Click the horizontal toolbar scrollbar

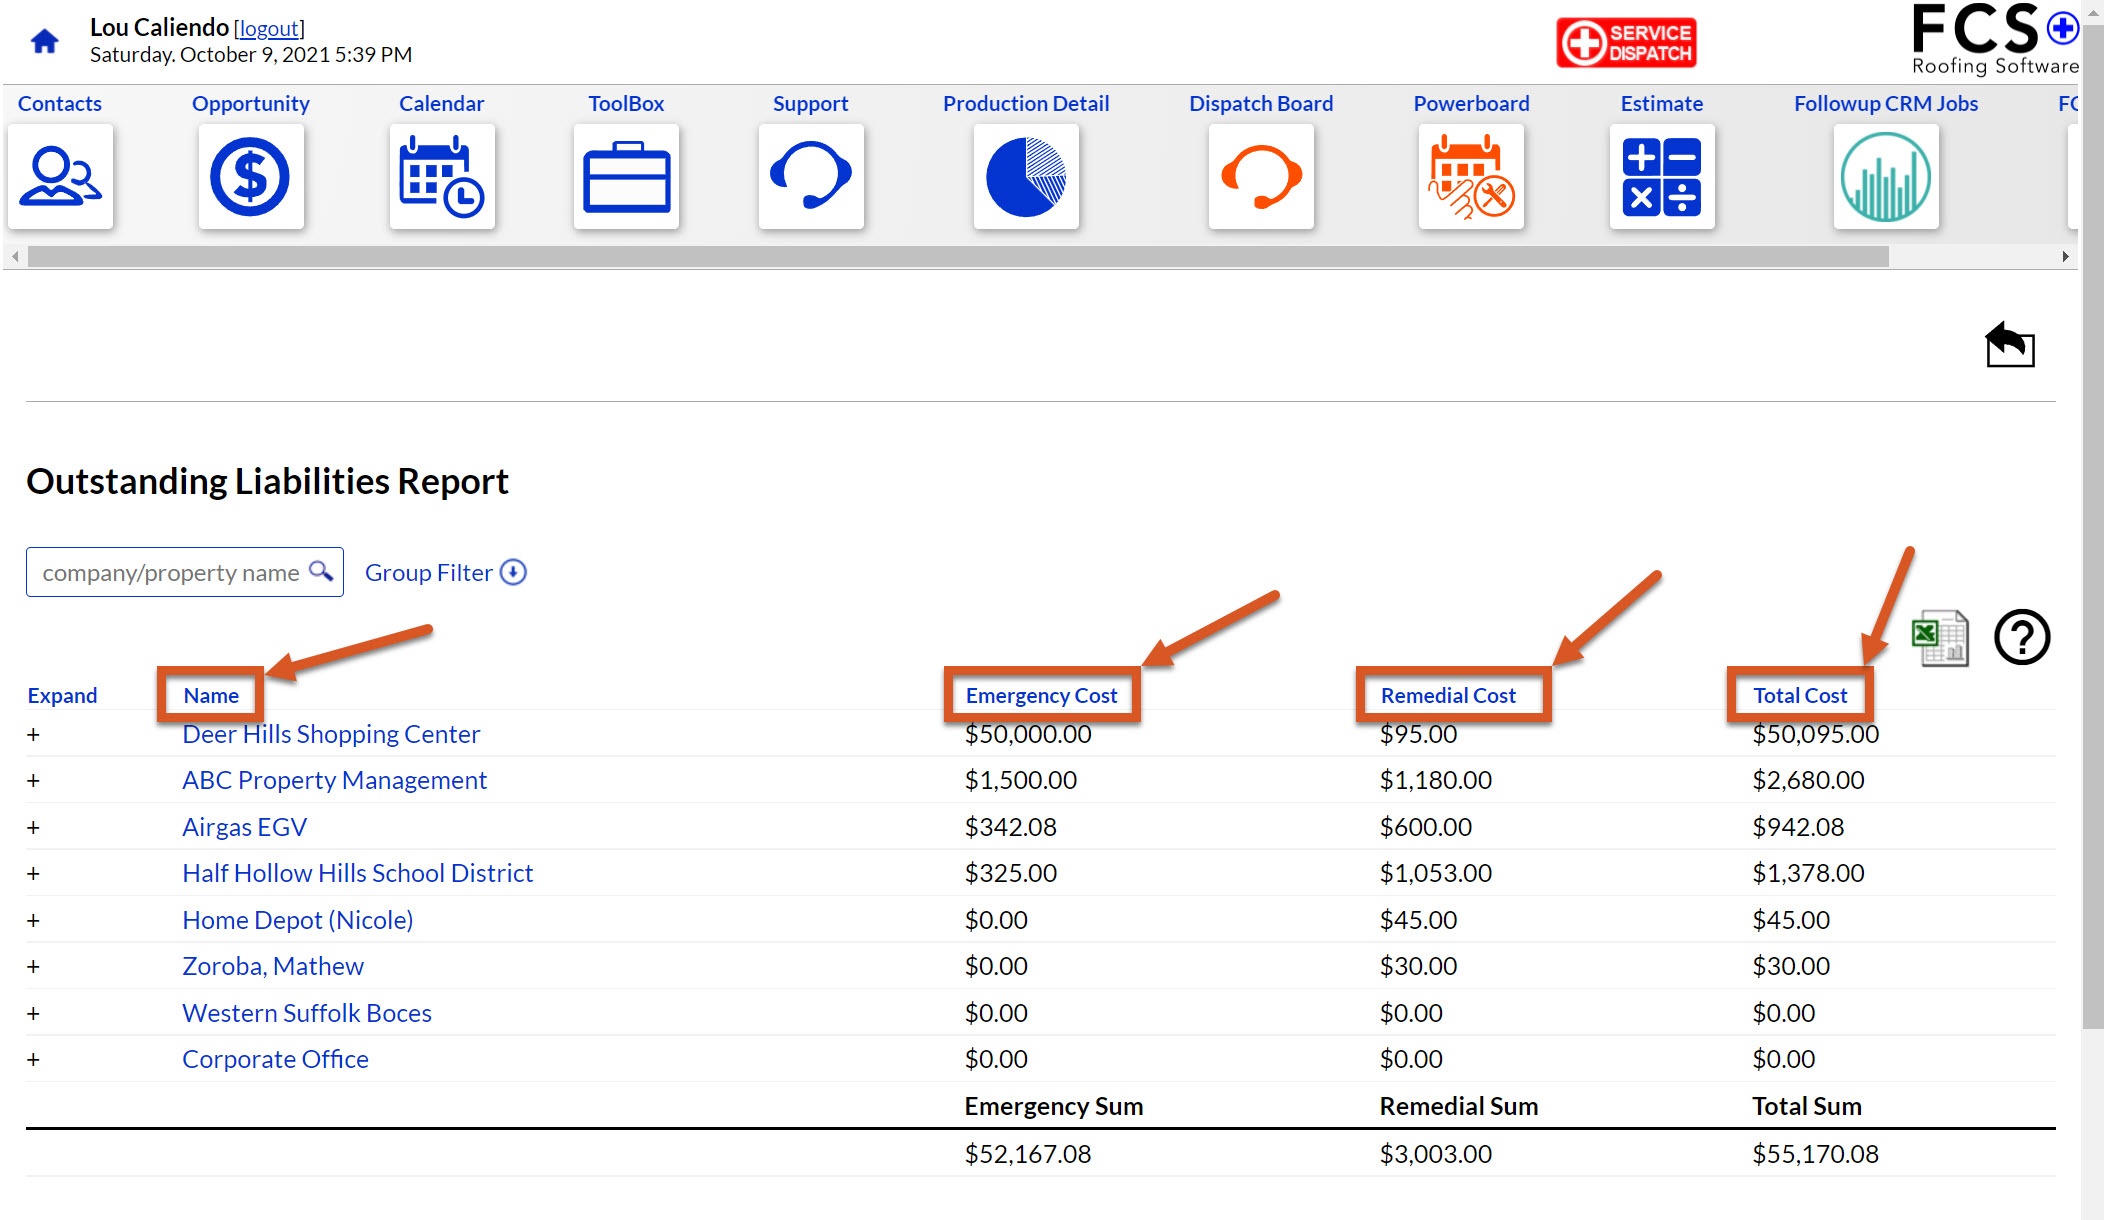click(x=958, y=257)
